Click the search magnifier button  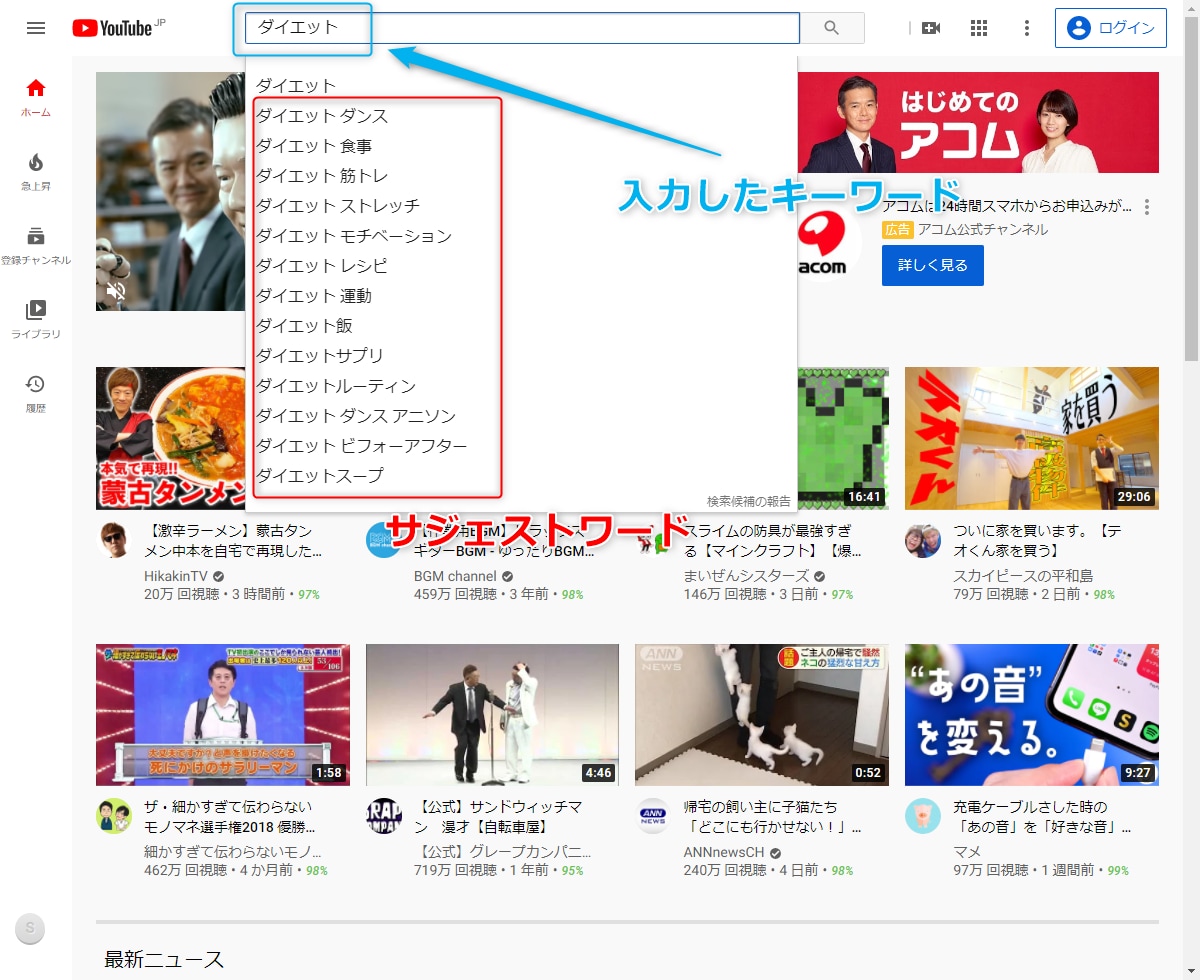point(832,28)
